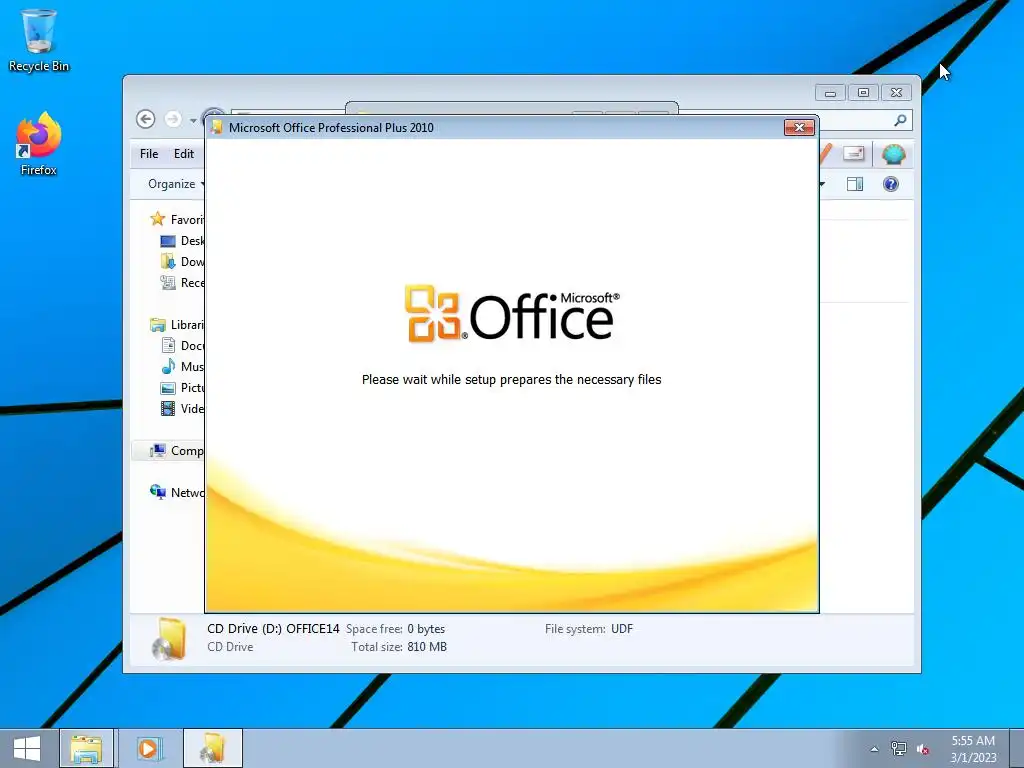This screenshot has height=768, width=1024.
Task: Click "Space free: 0 bytes" in details pane
Action: [395, 629]
